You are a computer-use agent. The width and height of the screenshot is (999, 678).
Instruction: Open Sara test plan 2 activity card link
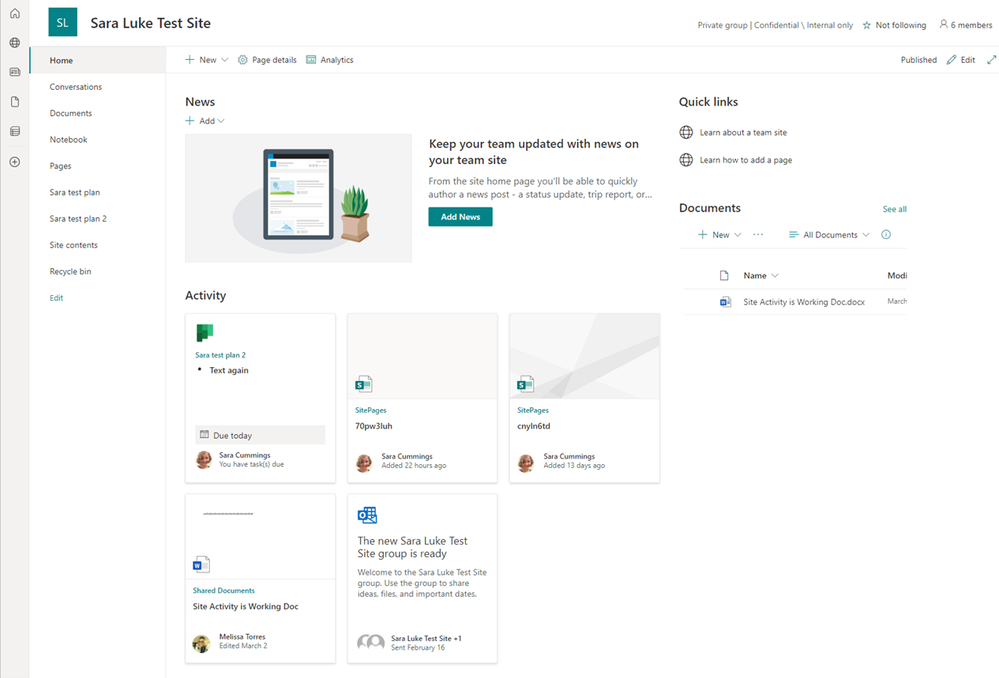[220, 355]
